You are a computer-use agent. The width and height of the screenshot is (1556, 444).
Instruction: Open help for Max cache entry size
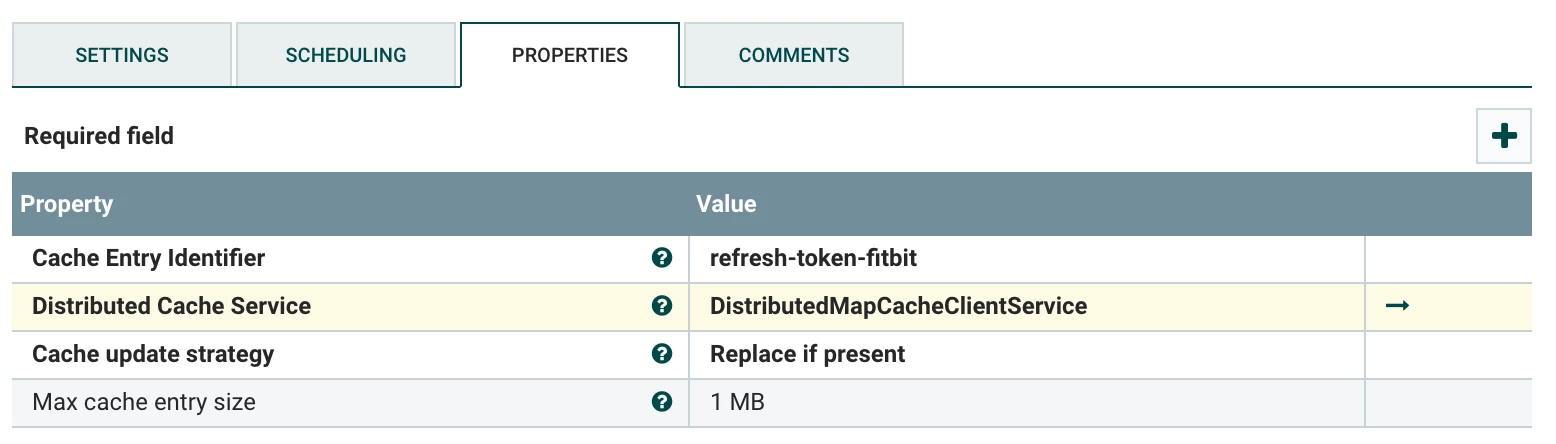pyautogui.click(x=661, y=402)
